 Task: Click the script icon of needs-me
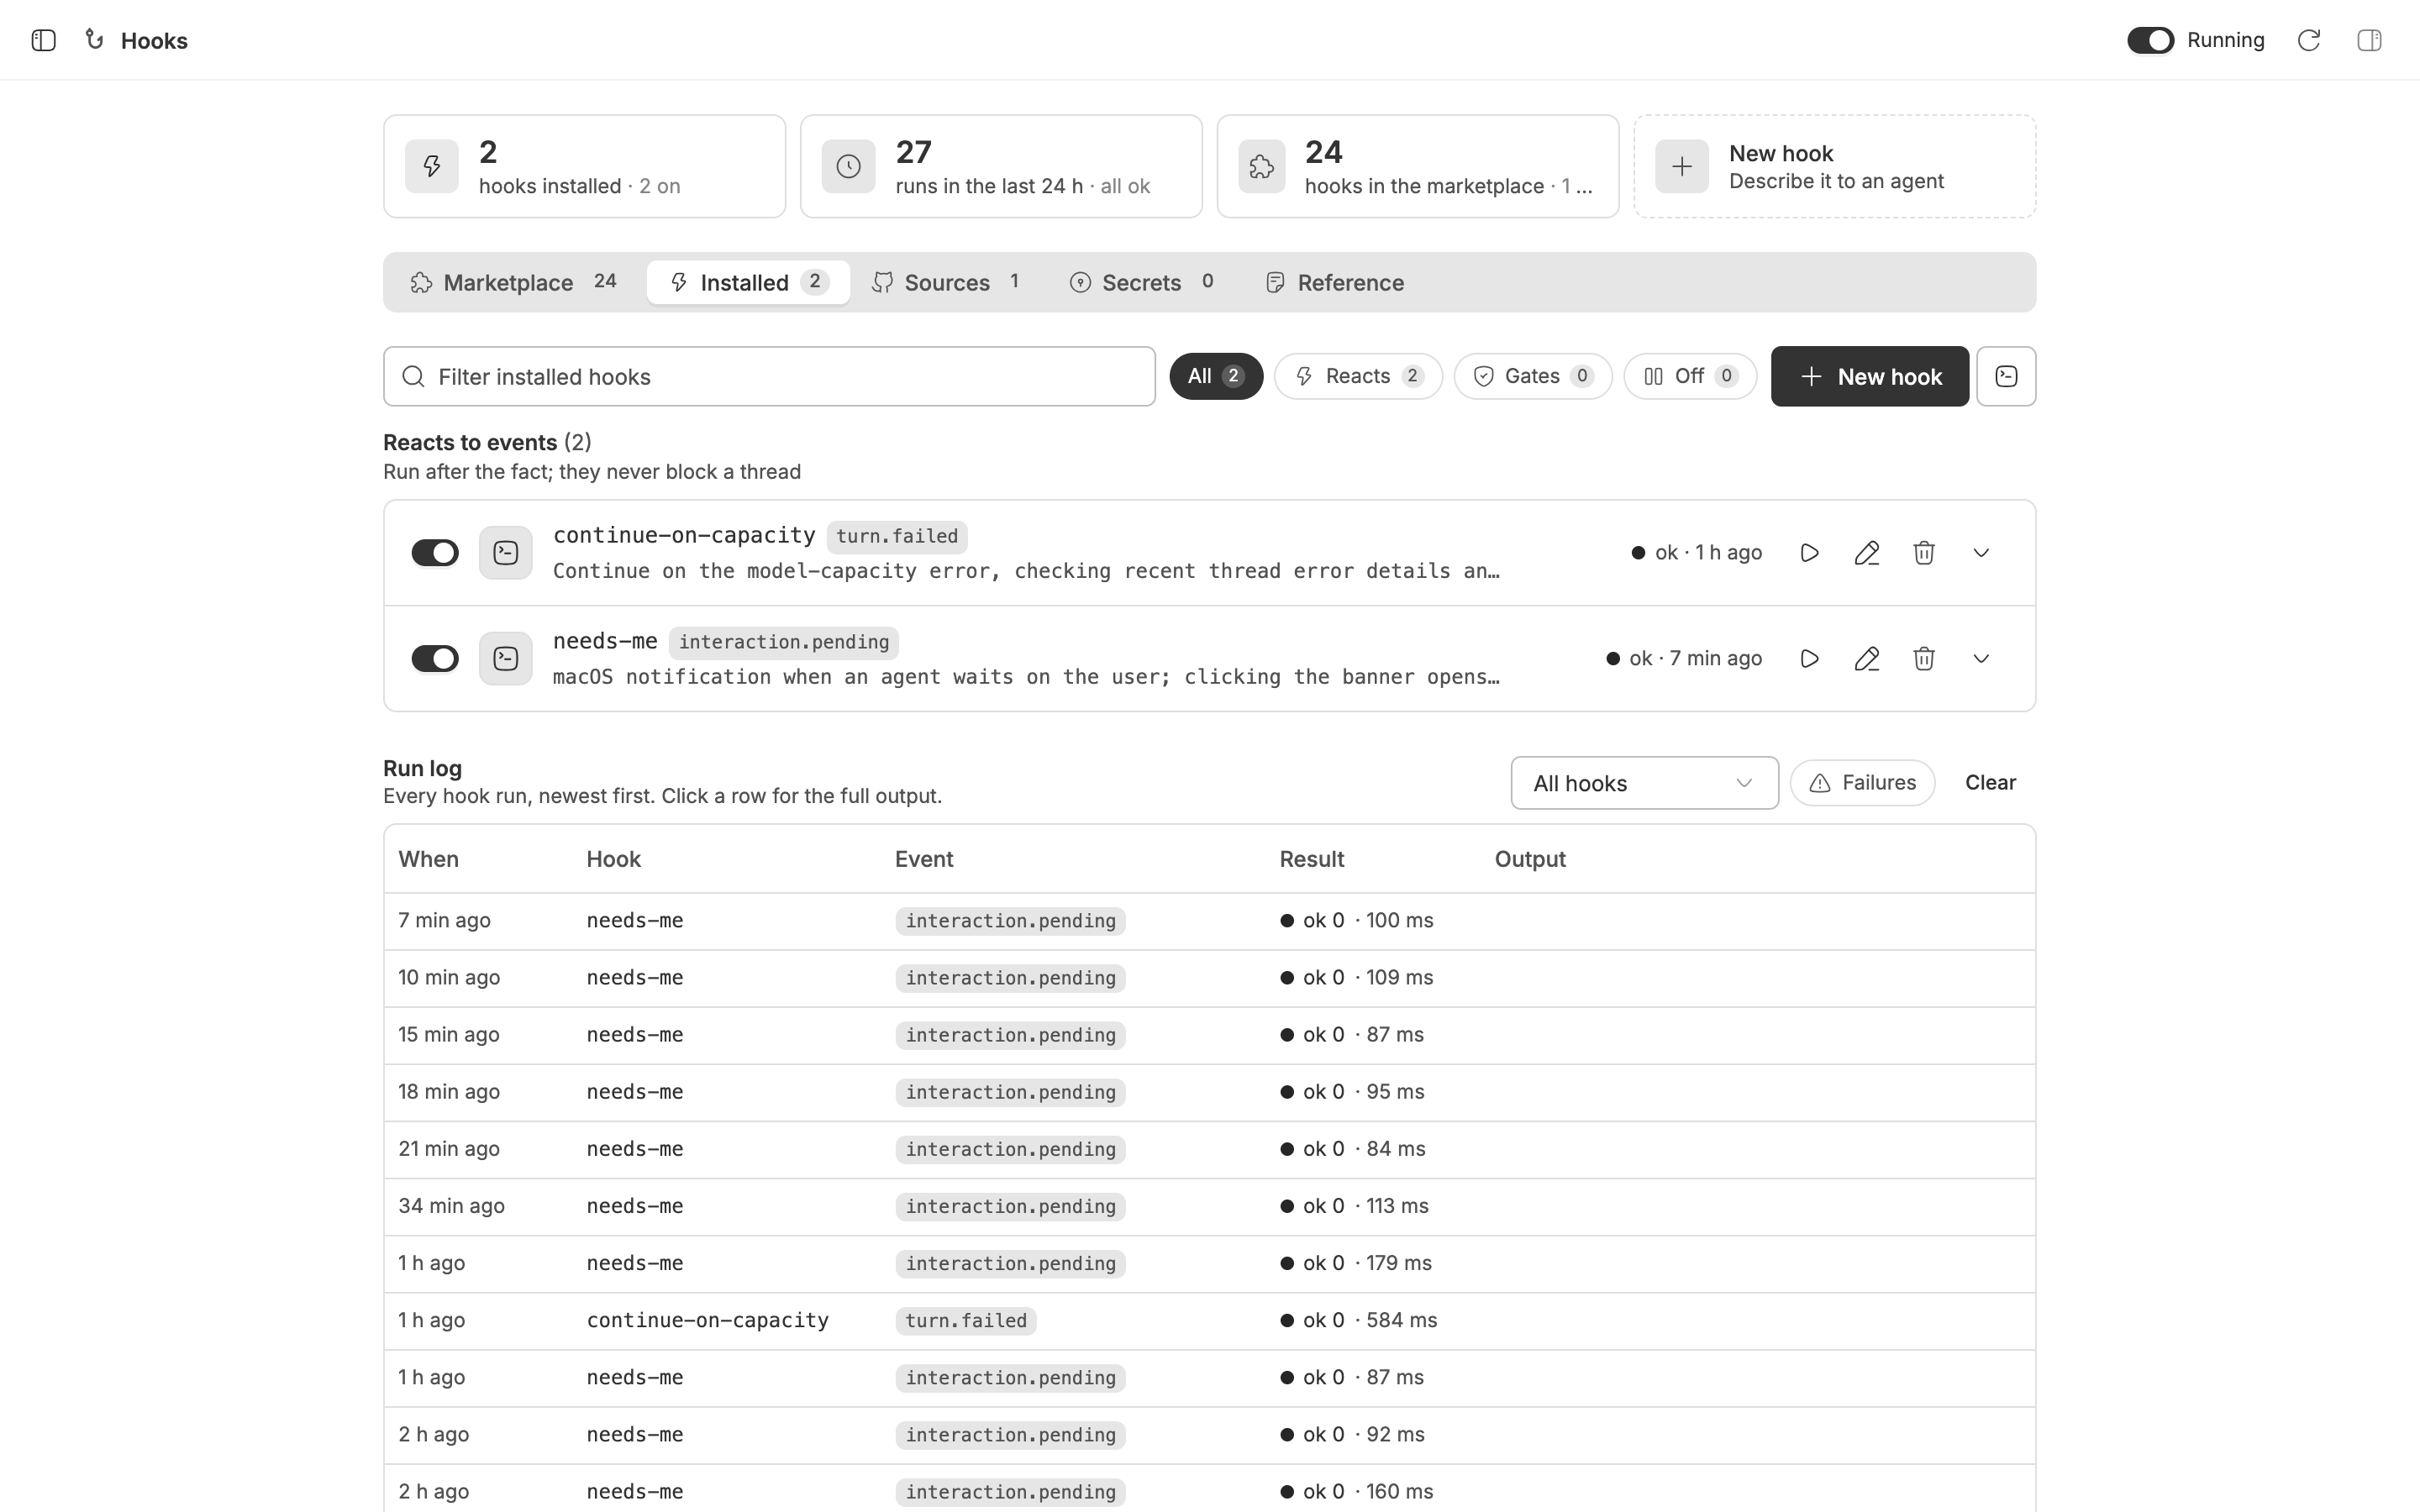tap(505, 658)
